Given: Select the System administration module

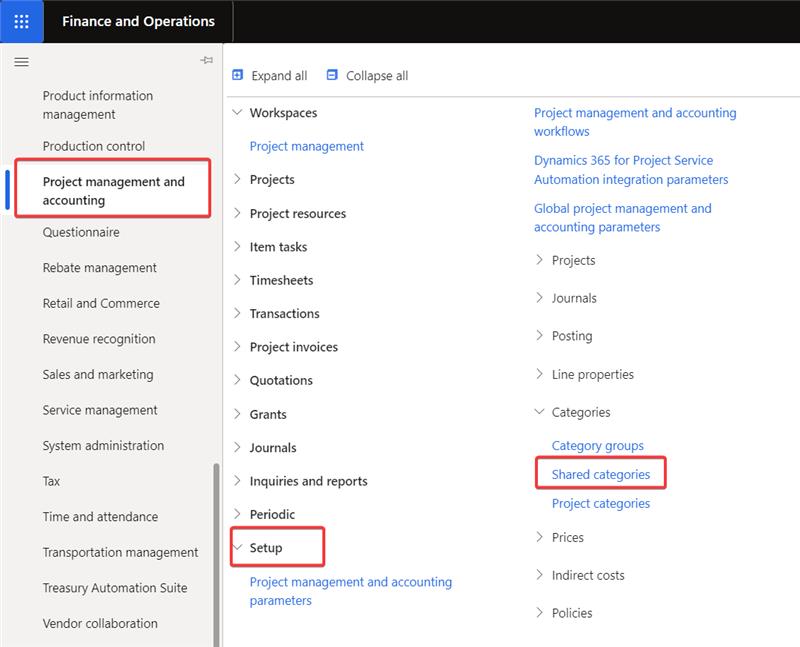Looking at the screenshot, I should (x=103, y=445).
